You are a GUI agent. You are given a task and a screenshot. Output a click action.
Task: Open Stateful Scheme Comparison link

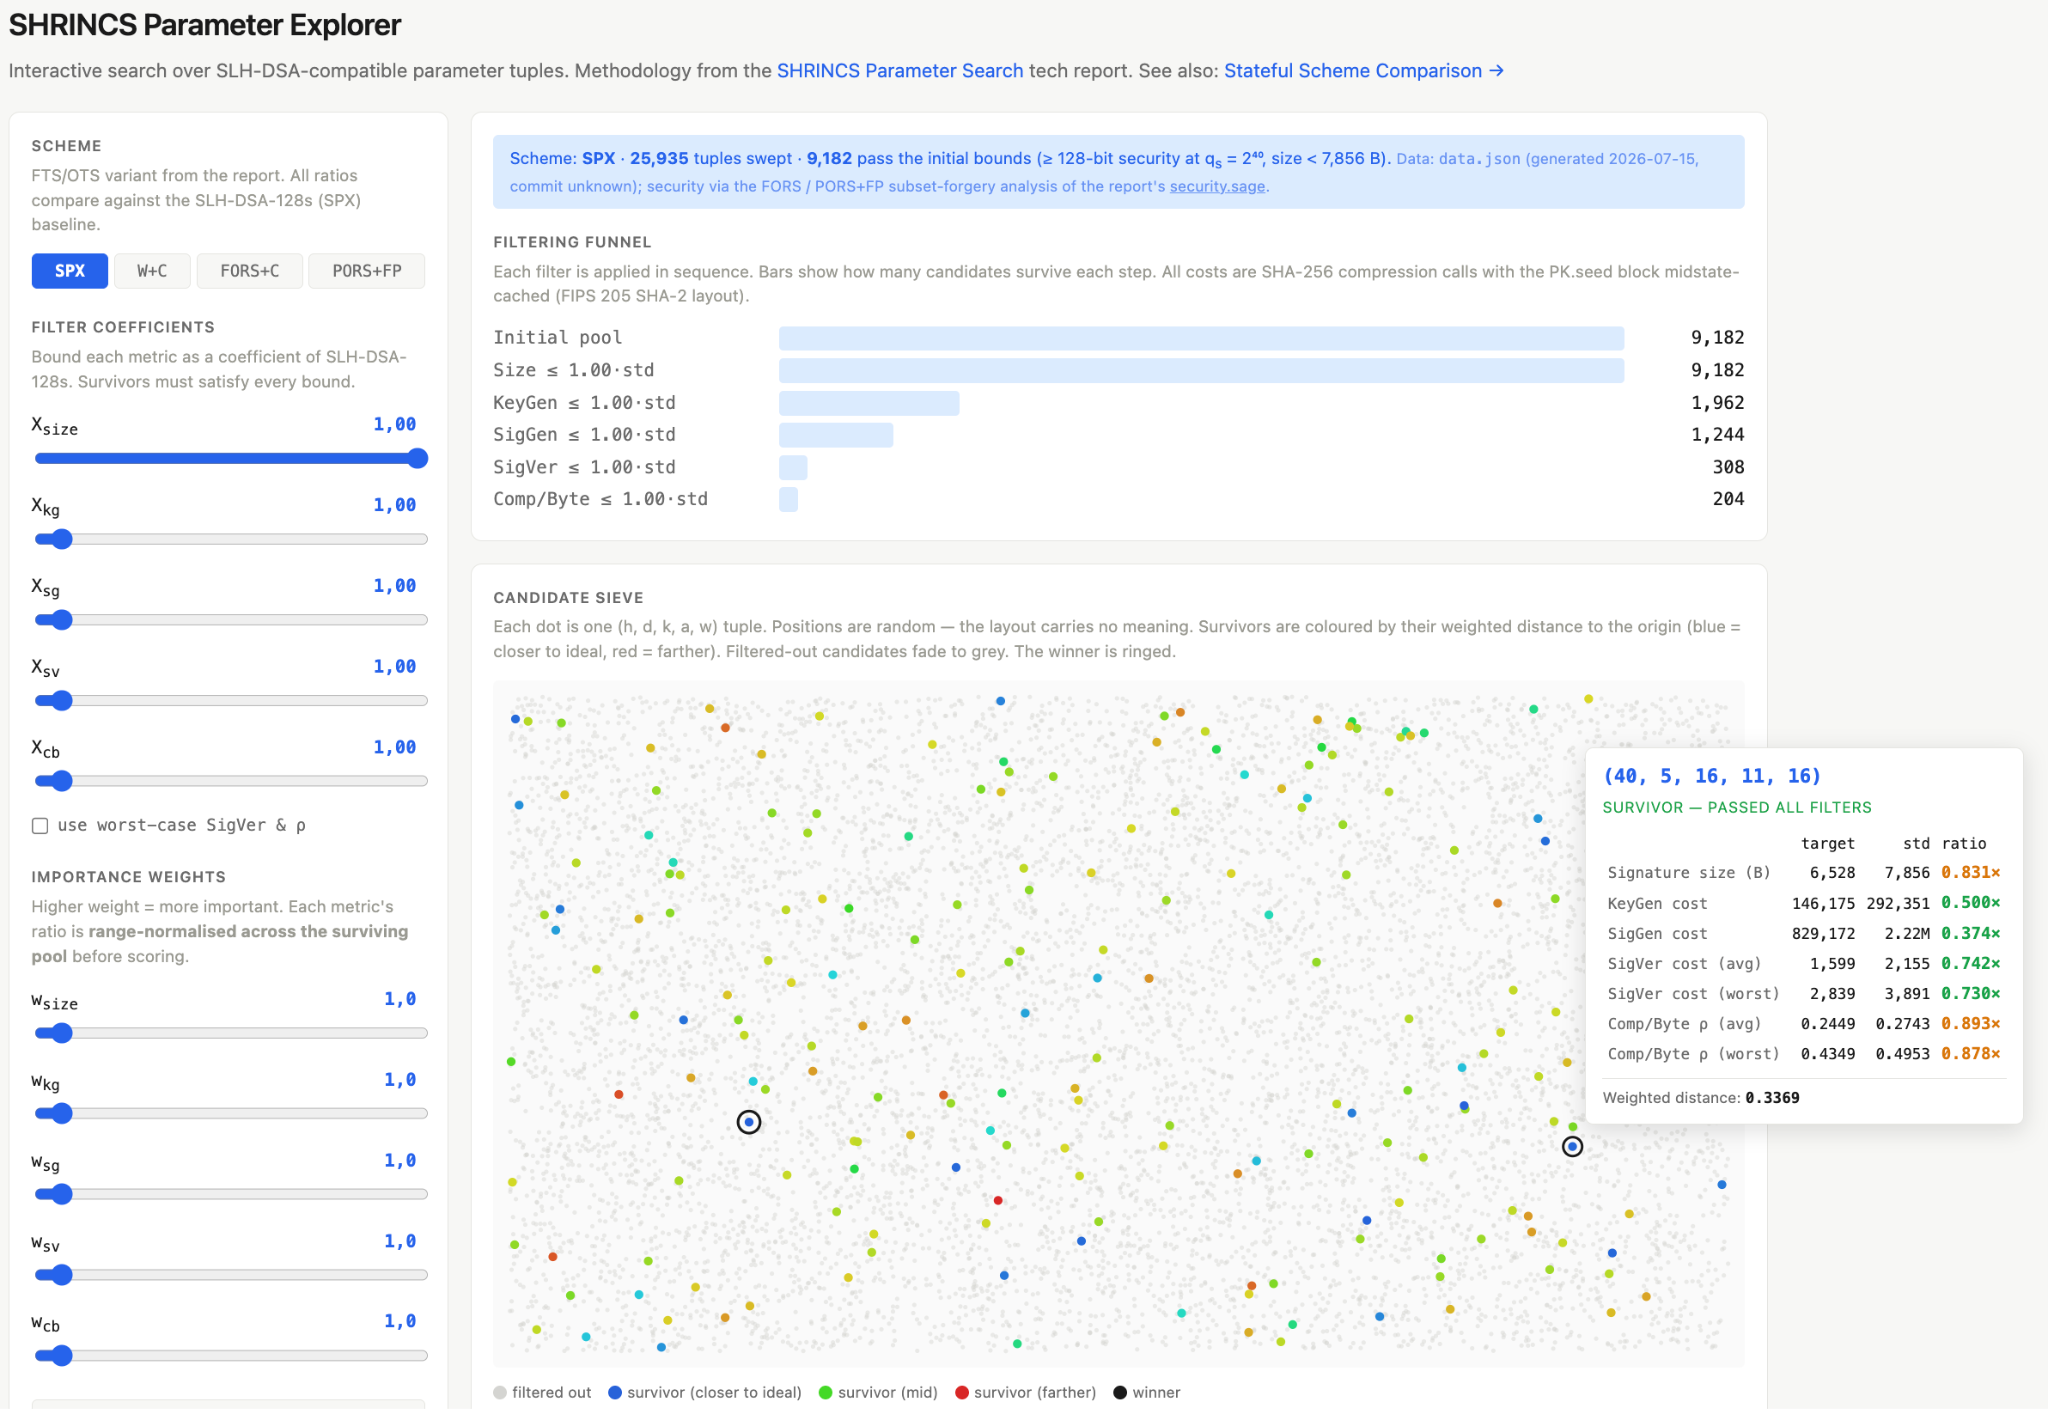point(1364,71)
